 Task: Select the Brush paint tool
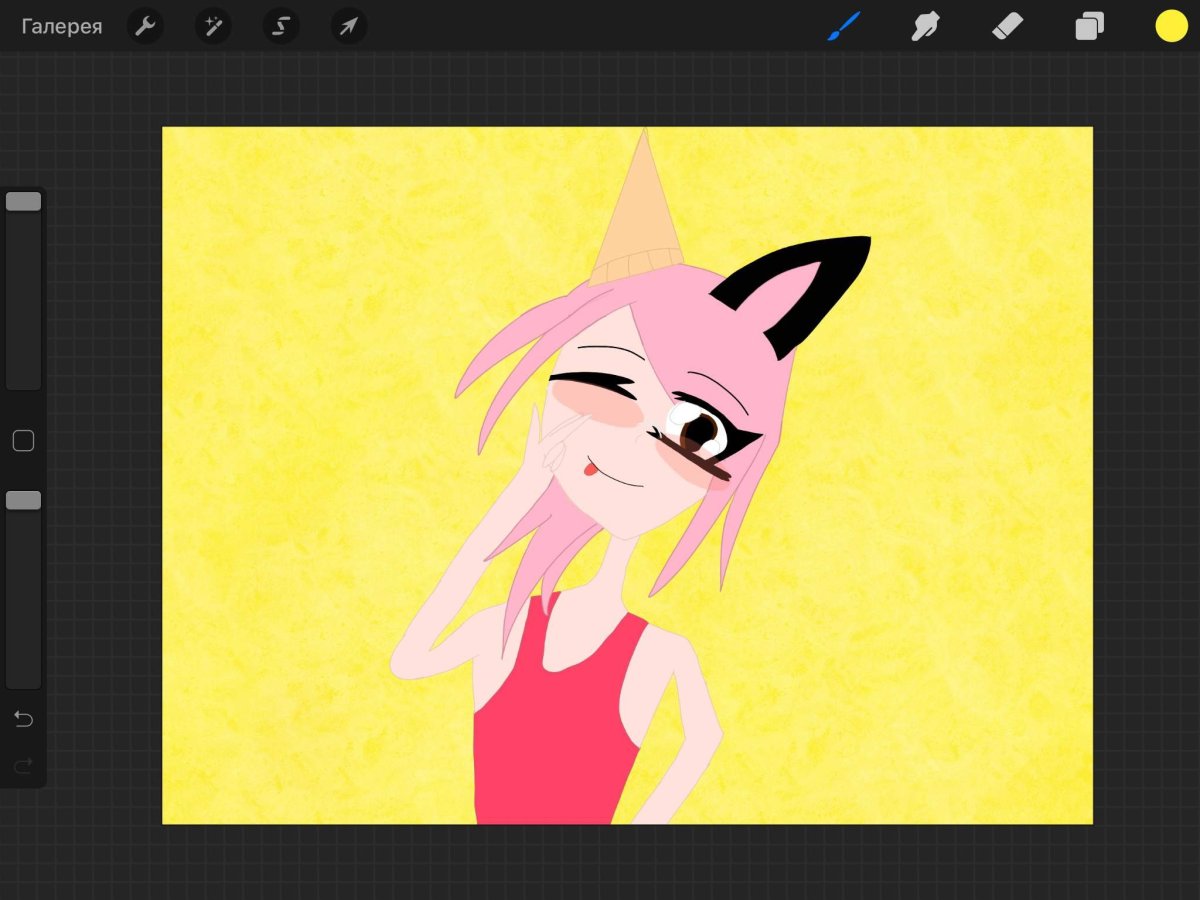tap(843, 27)
